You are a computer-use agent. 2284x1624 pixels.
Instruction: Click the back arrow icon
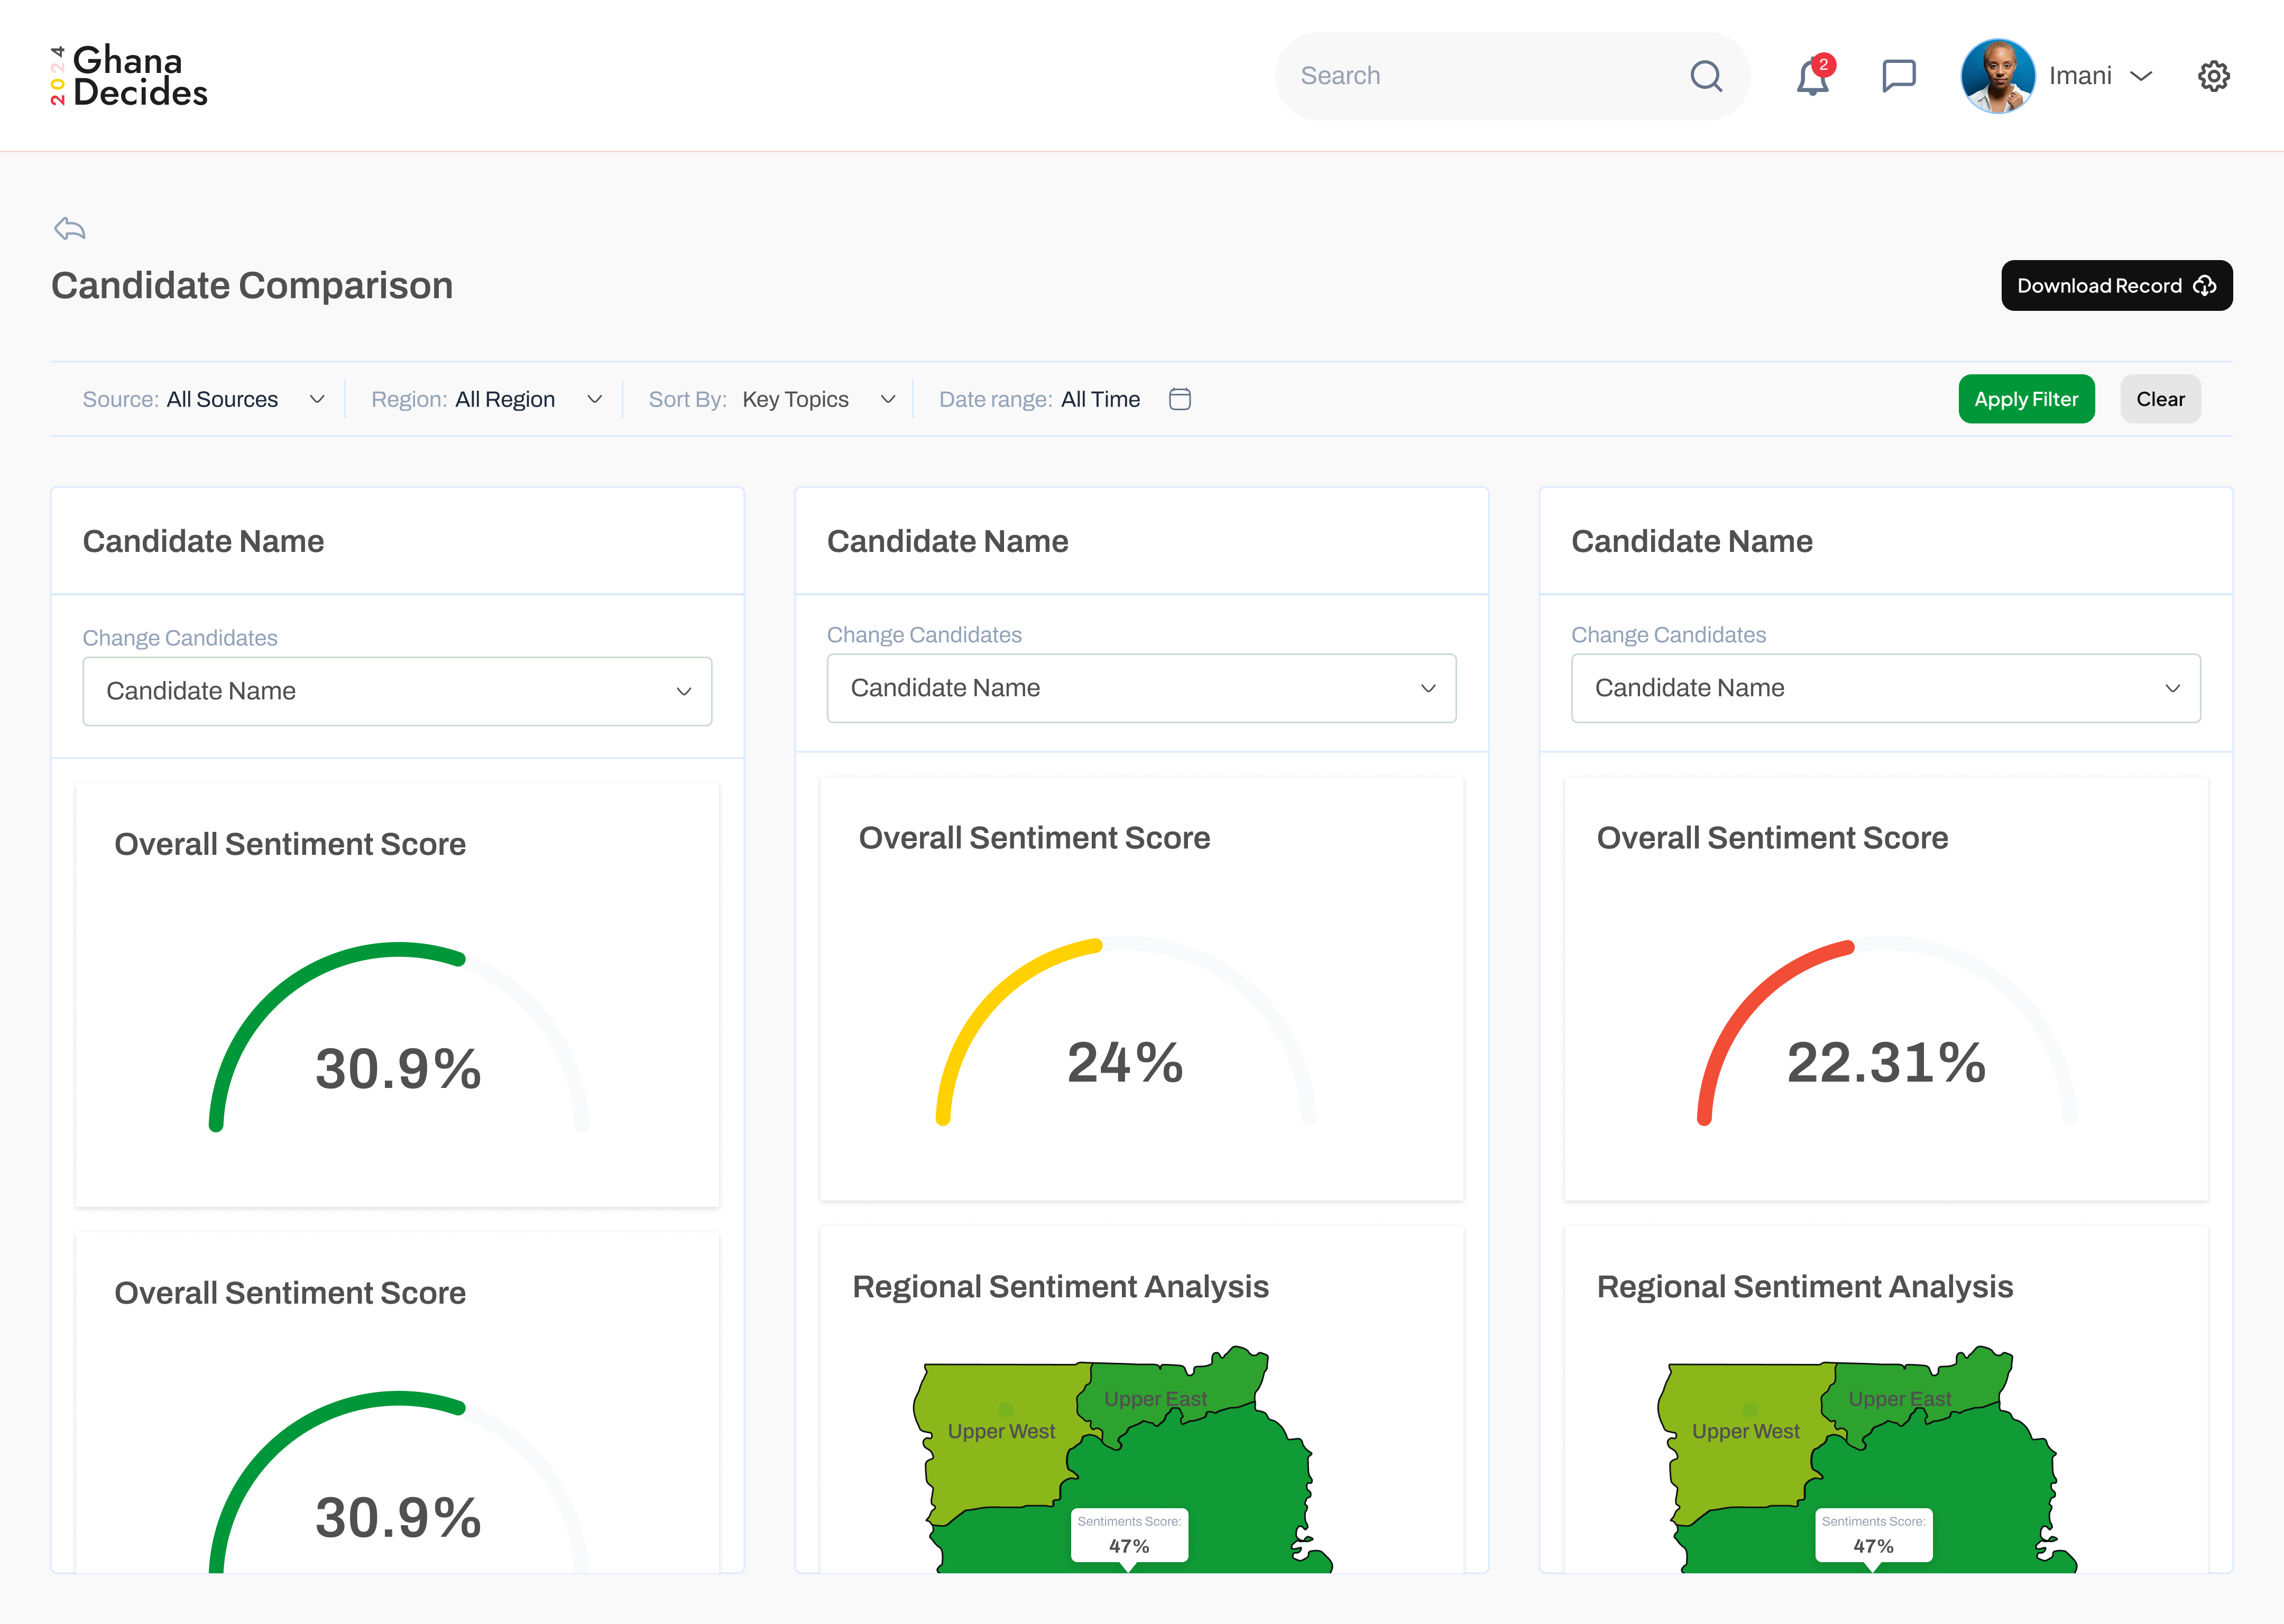point(70,229)
